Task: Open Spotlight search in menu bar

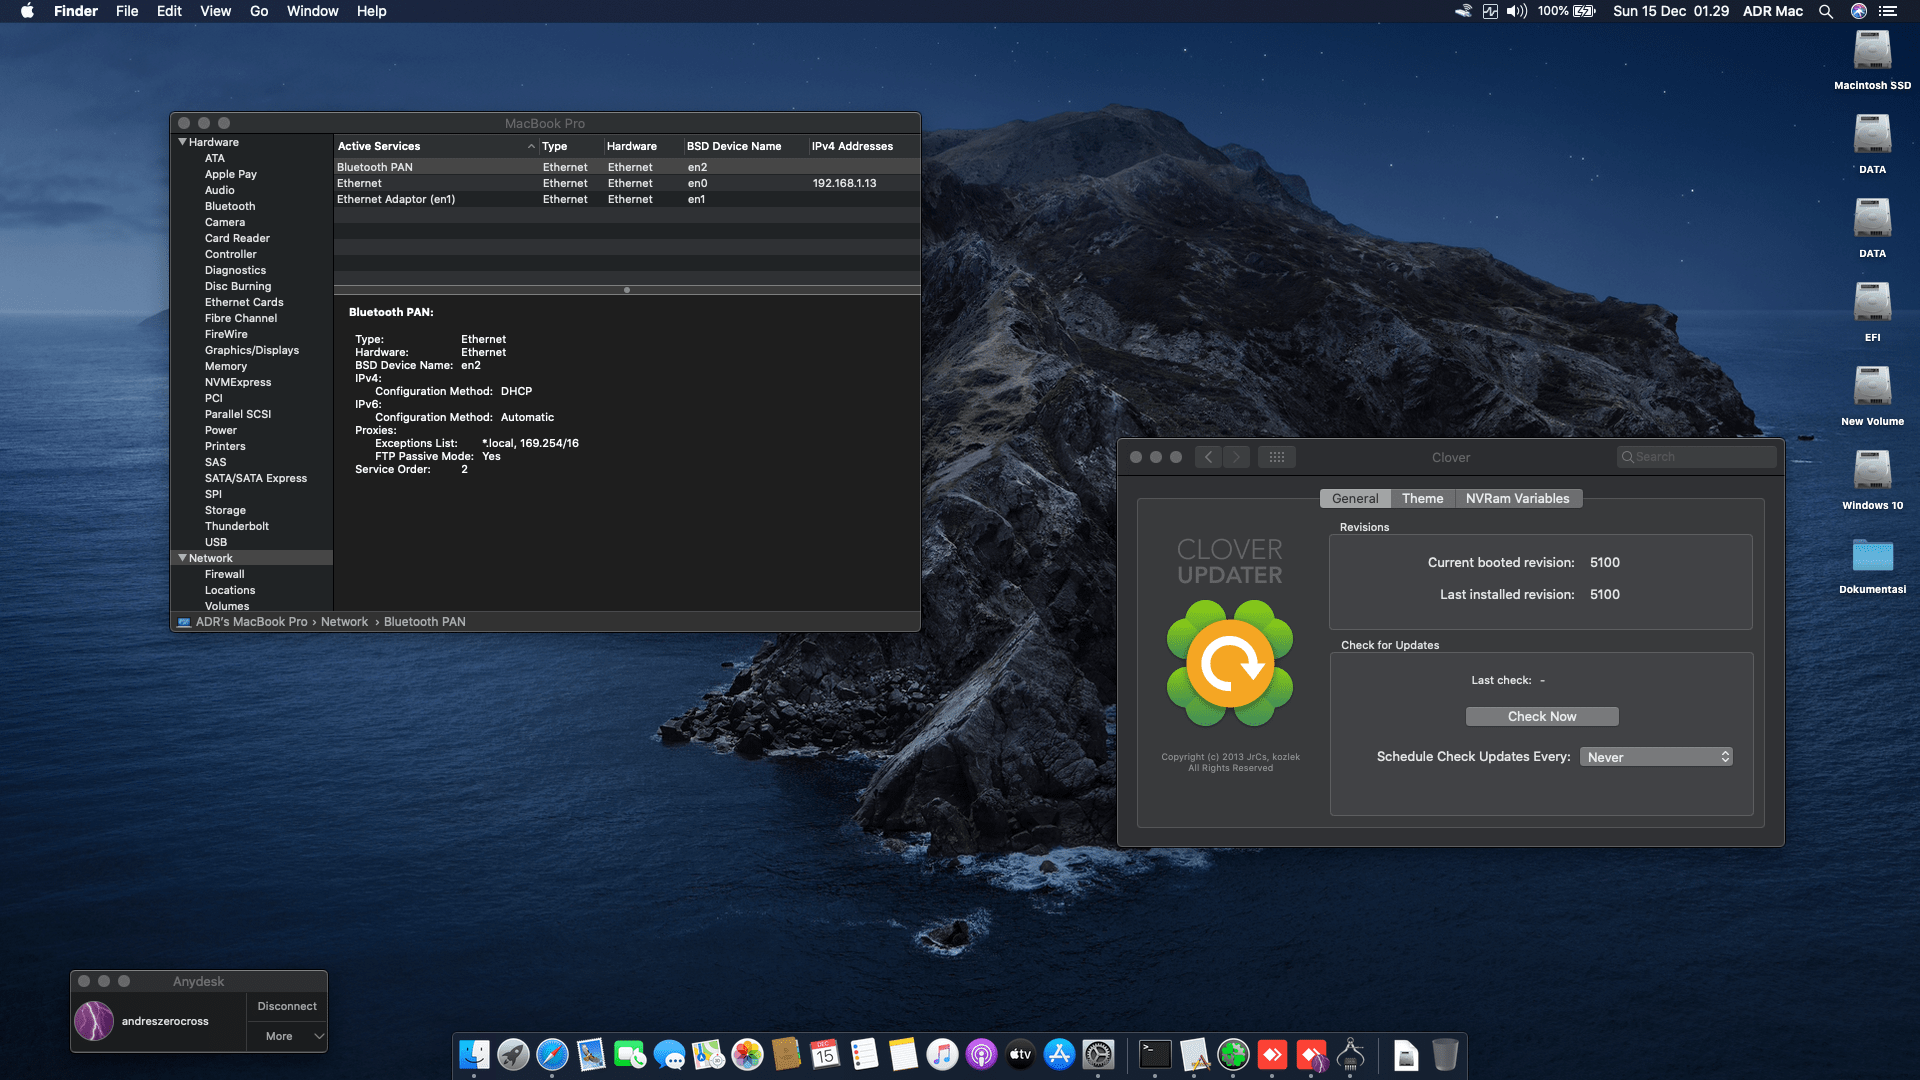Action: [x=1825, y=11]
